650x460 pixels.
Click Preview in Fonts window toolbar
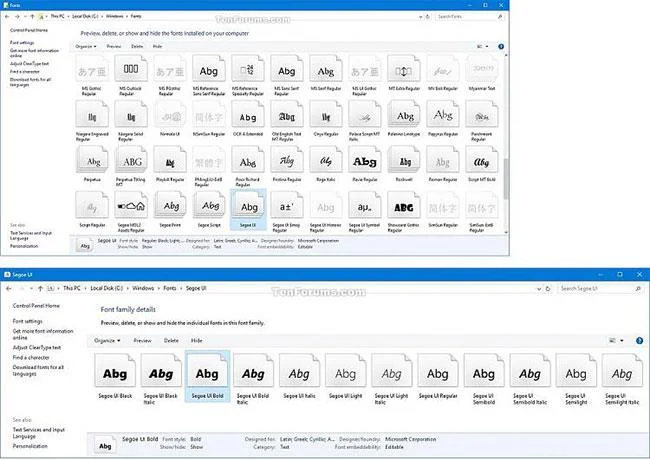(114, 46)
